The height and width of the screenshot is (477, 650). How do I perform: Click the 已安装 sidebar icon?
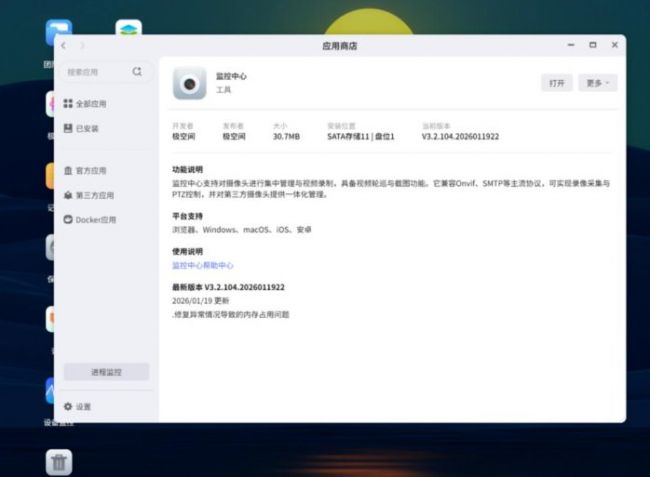67,128
